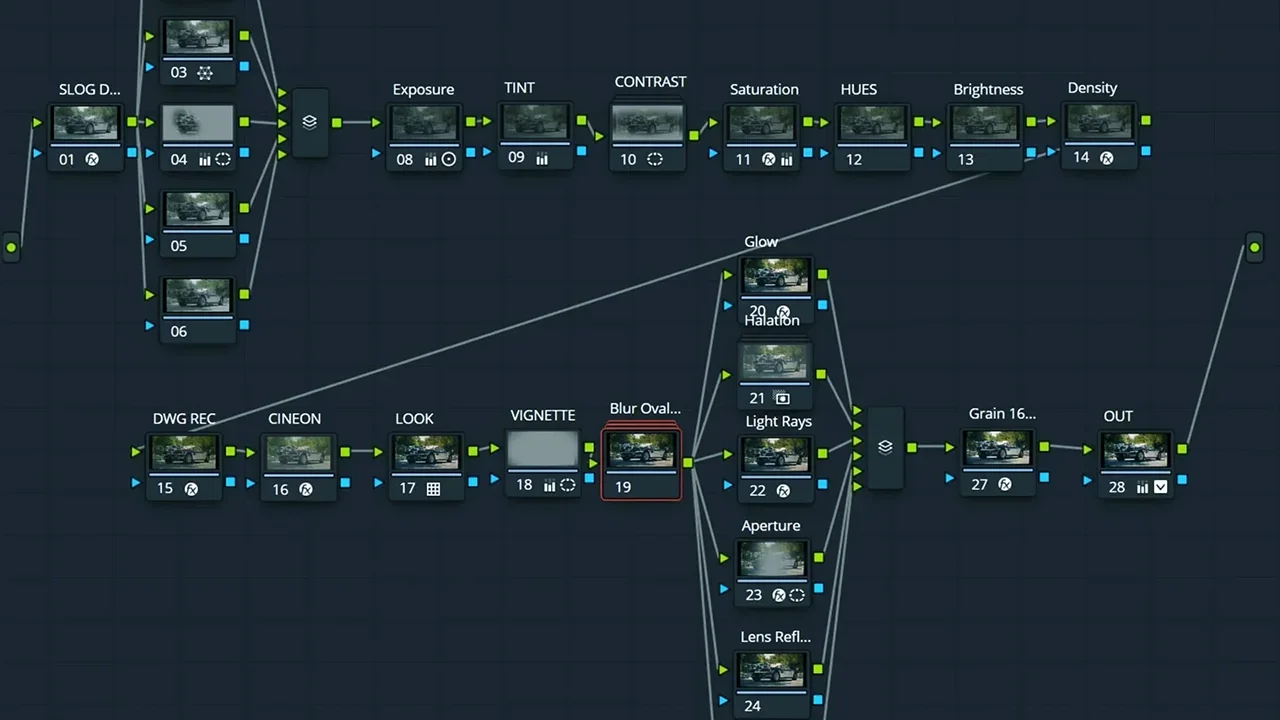Select the HUES node 12 thumbnail

pyautogui.click(x=874, y=123)
